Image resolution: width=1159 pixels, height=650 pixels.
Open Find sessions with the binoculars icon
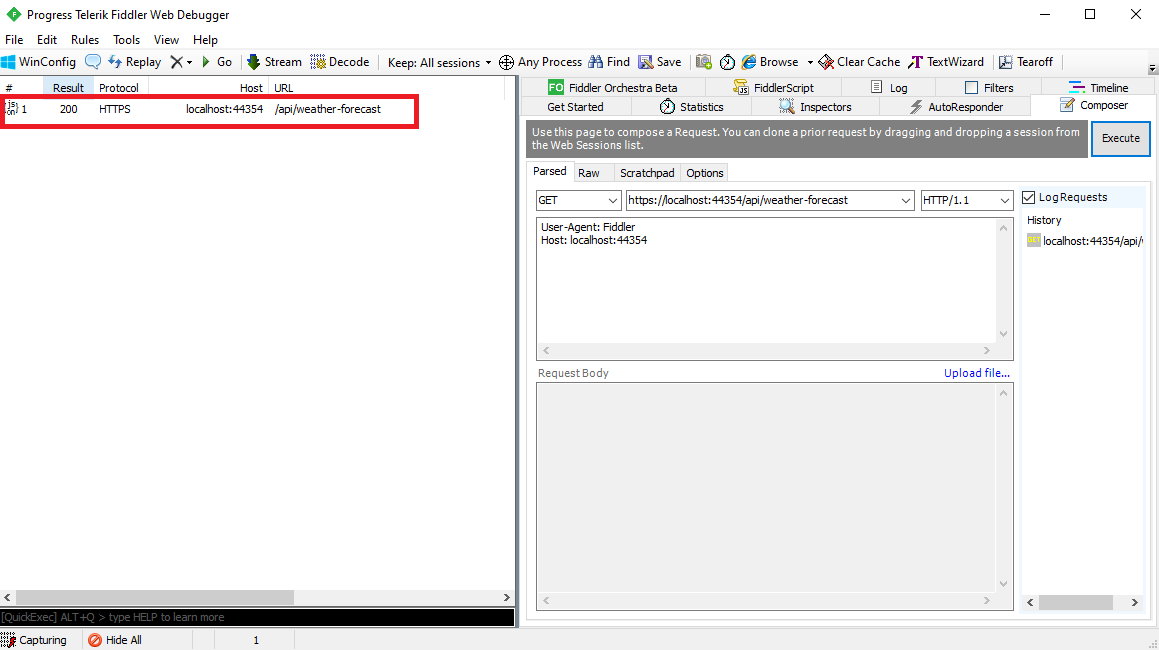(609, 62)
